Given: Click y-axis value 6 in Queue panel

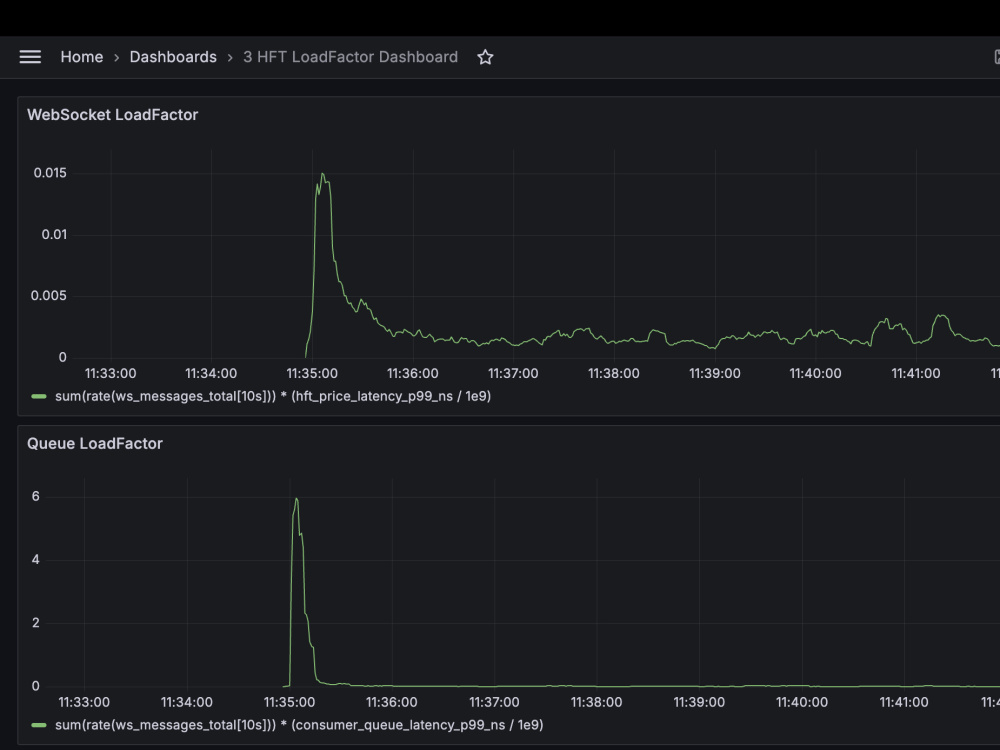Looking at the screenshot, I should [36, 497].
